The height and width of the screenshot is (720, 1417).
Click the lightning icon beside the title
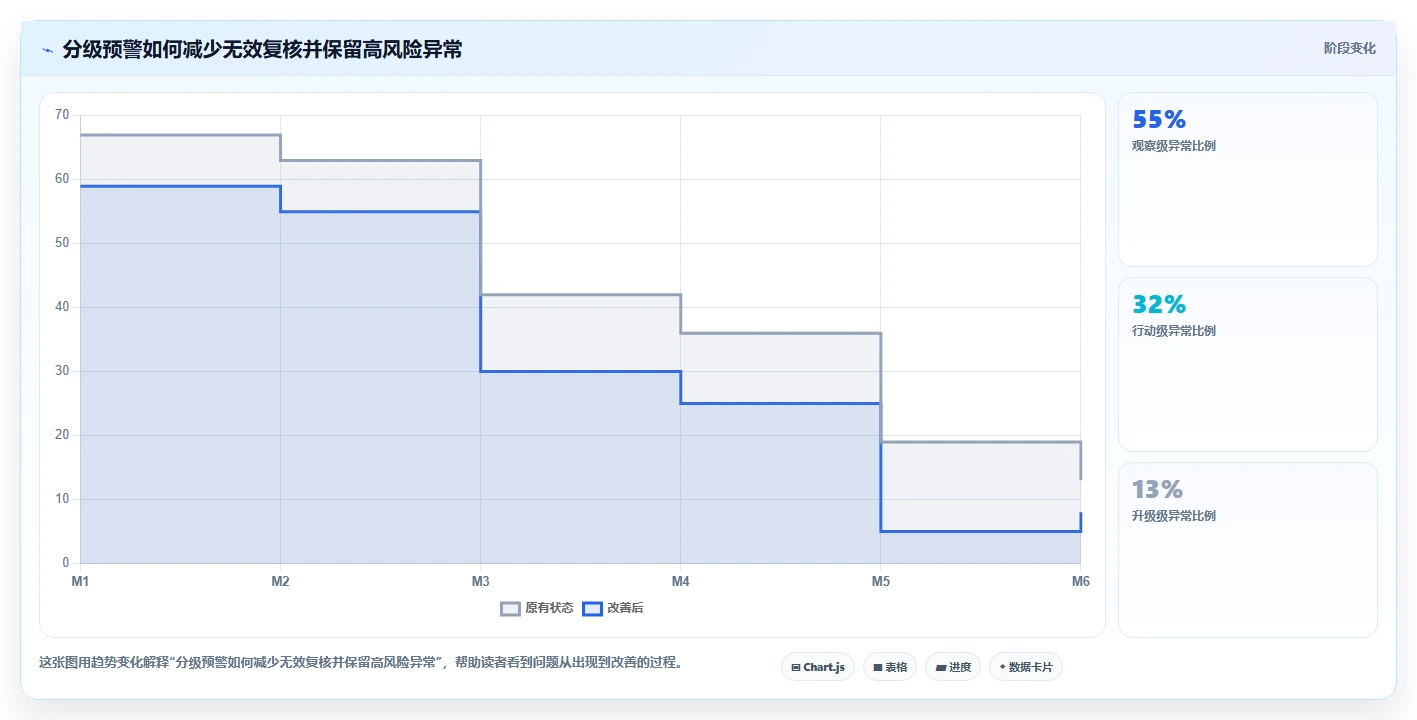tap(47, 50)
